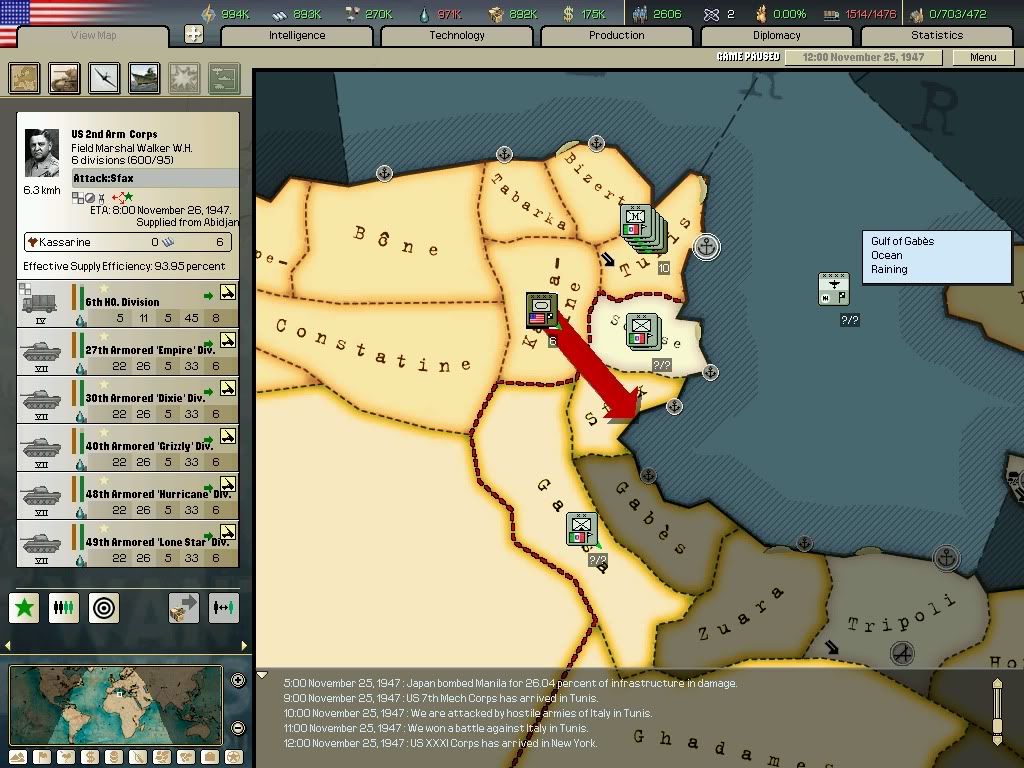The image size is (1024, 768).
Task: Select the land units tank icon
Action: (64, 78)
